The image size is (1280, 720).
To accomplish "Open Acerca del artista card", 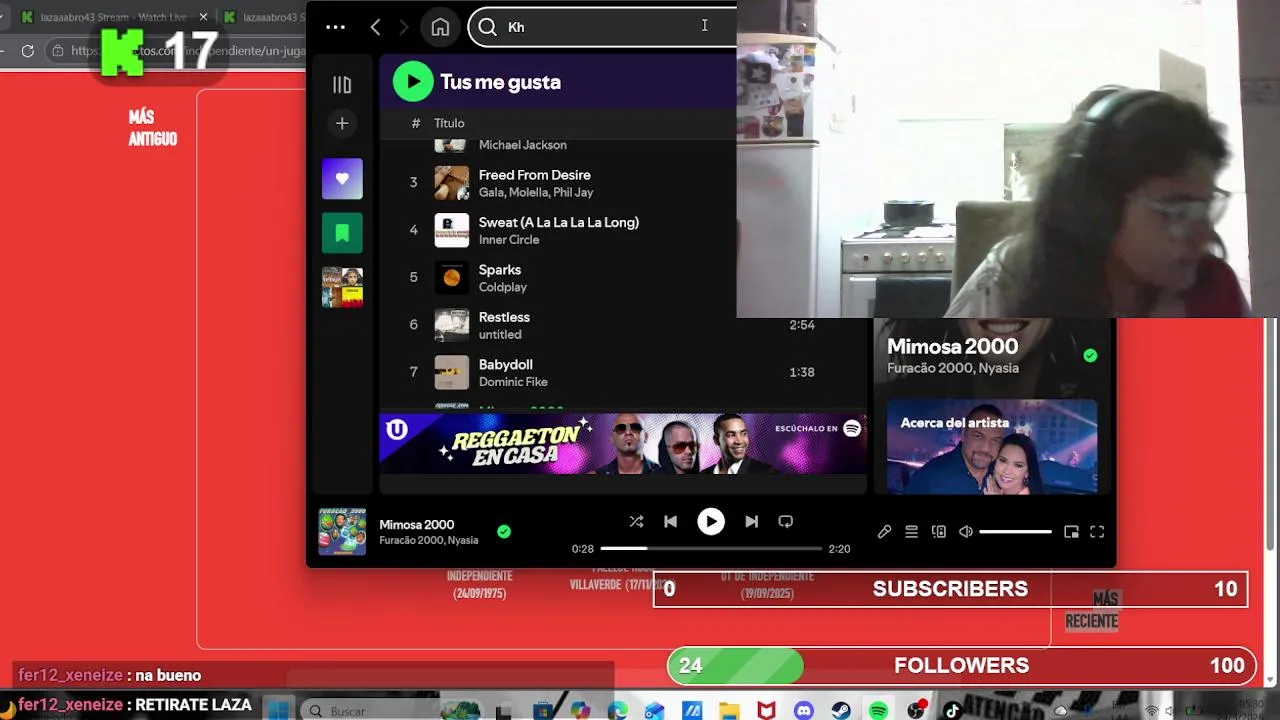I will (x=992, y=447).
